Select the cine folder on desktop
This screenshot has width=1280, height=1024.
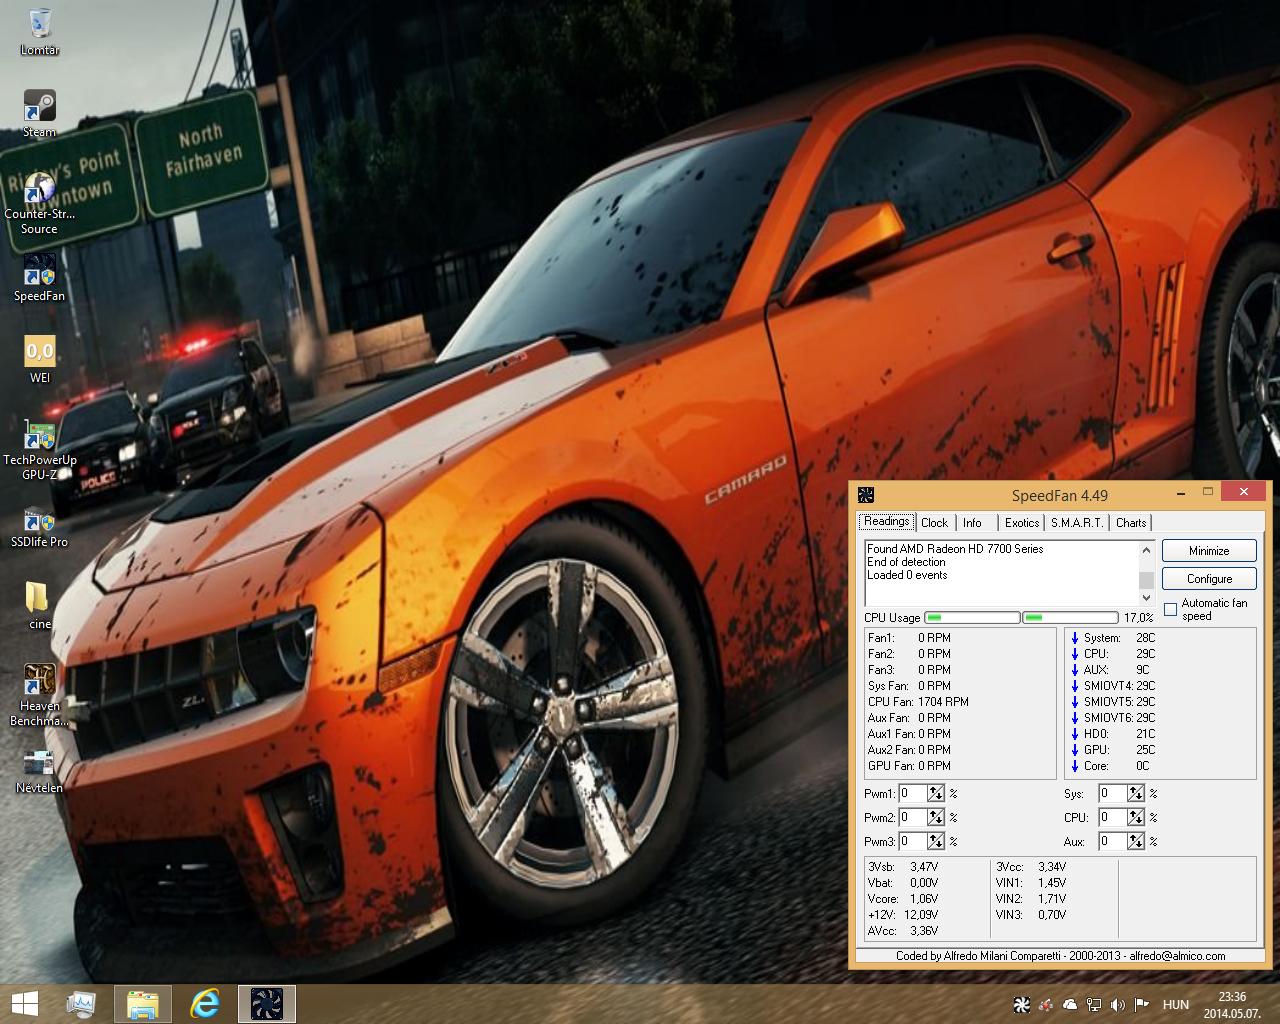[40, 605]
